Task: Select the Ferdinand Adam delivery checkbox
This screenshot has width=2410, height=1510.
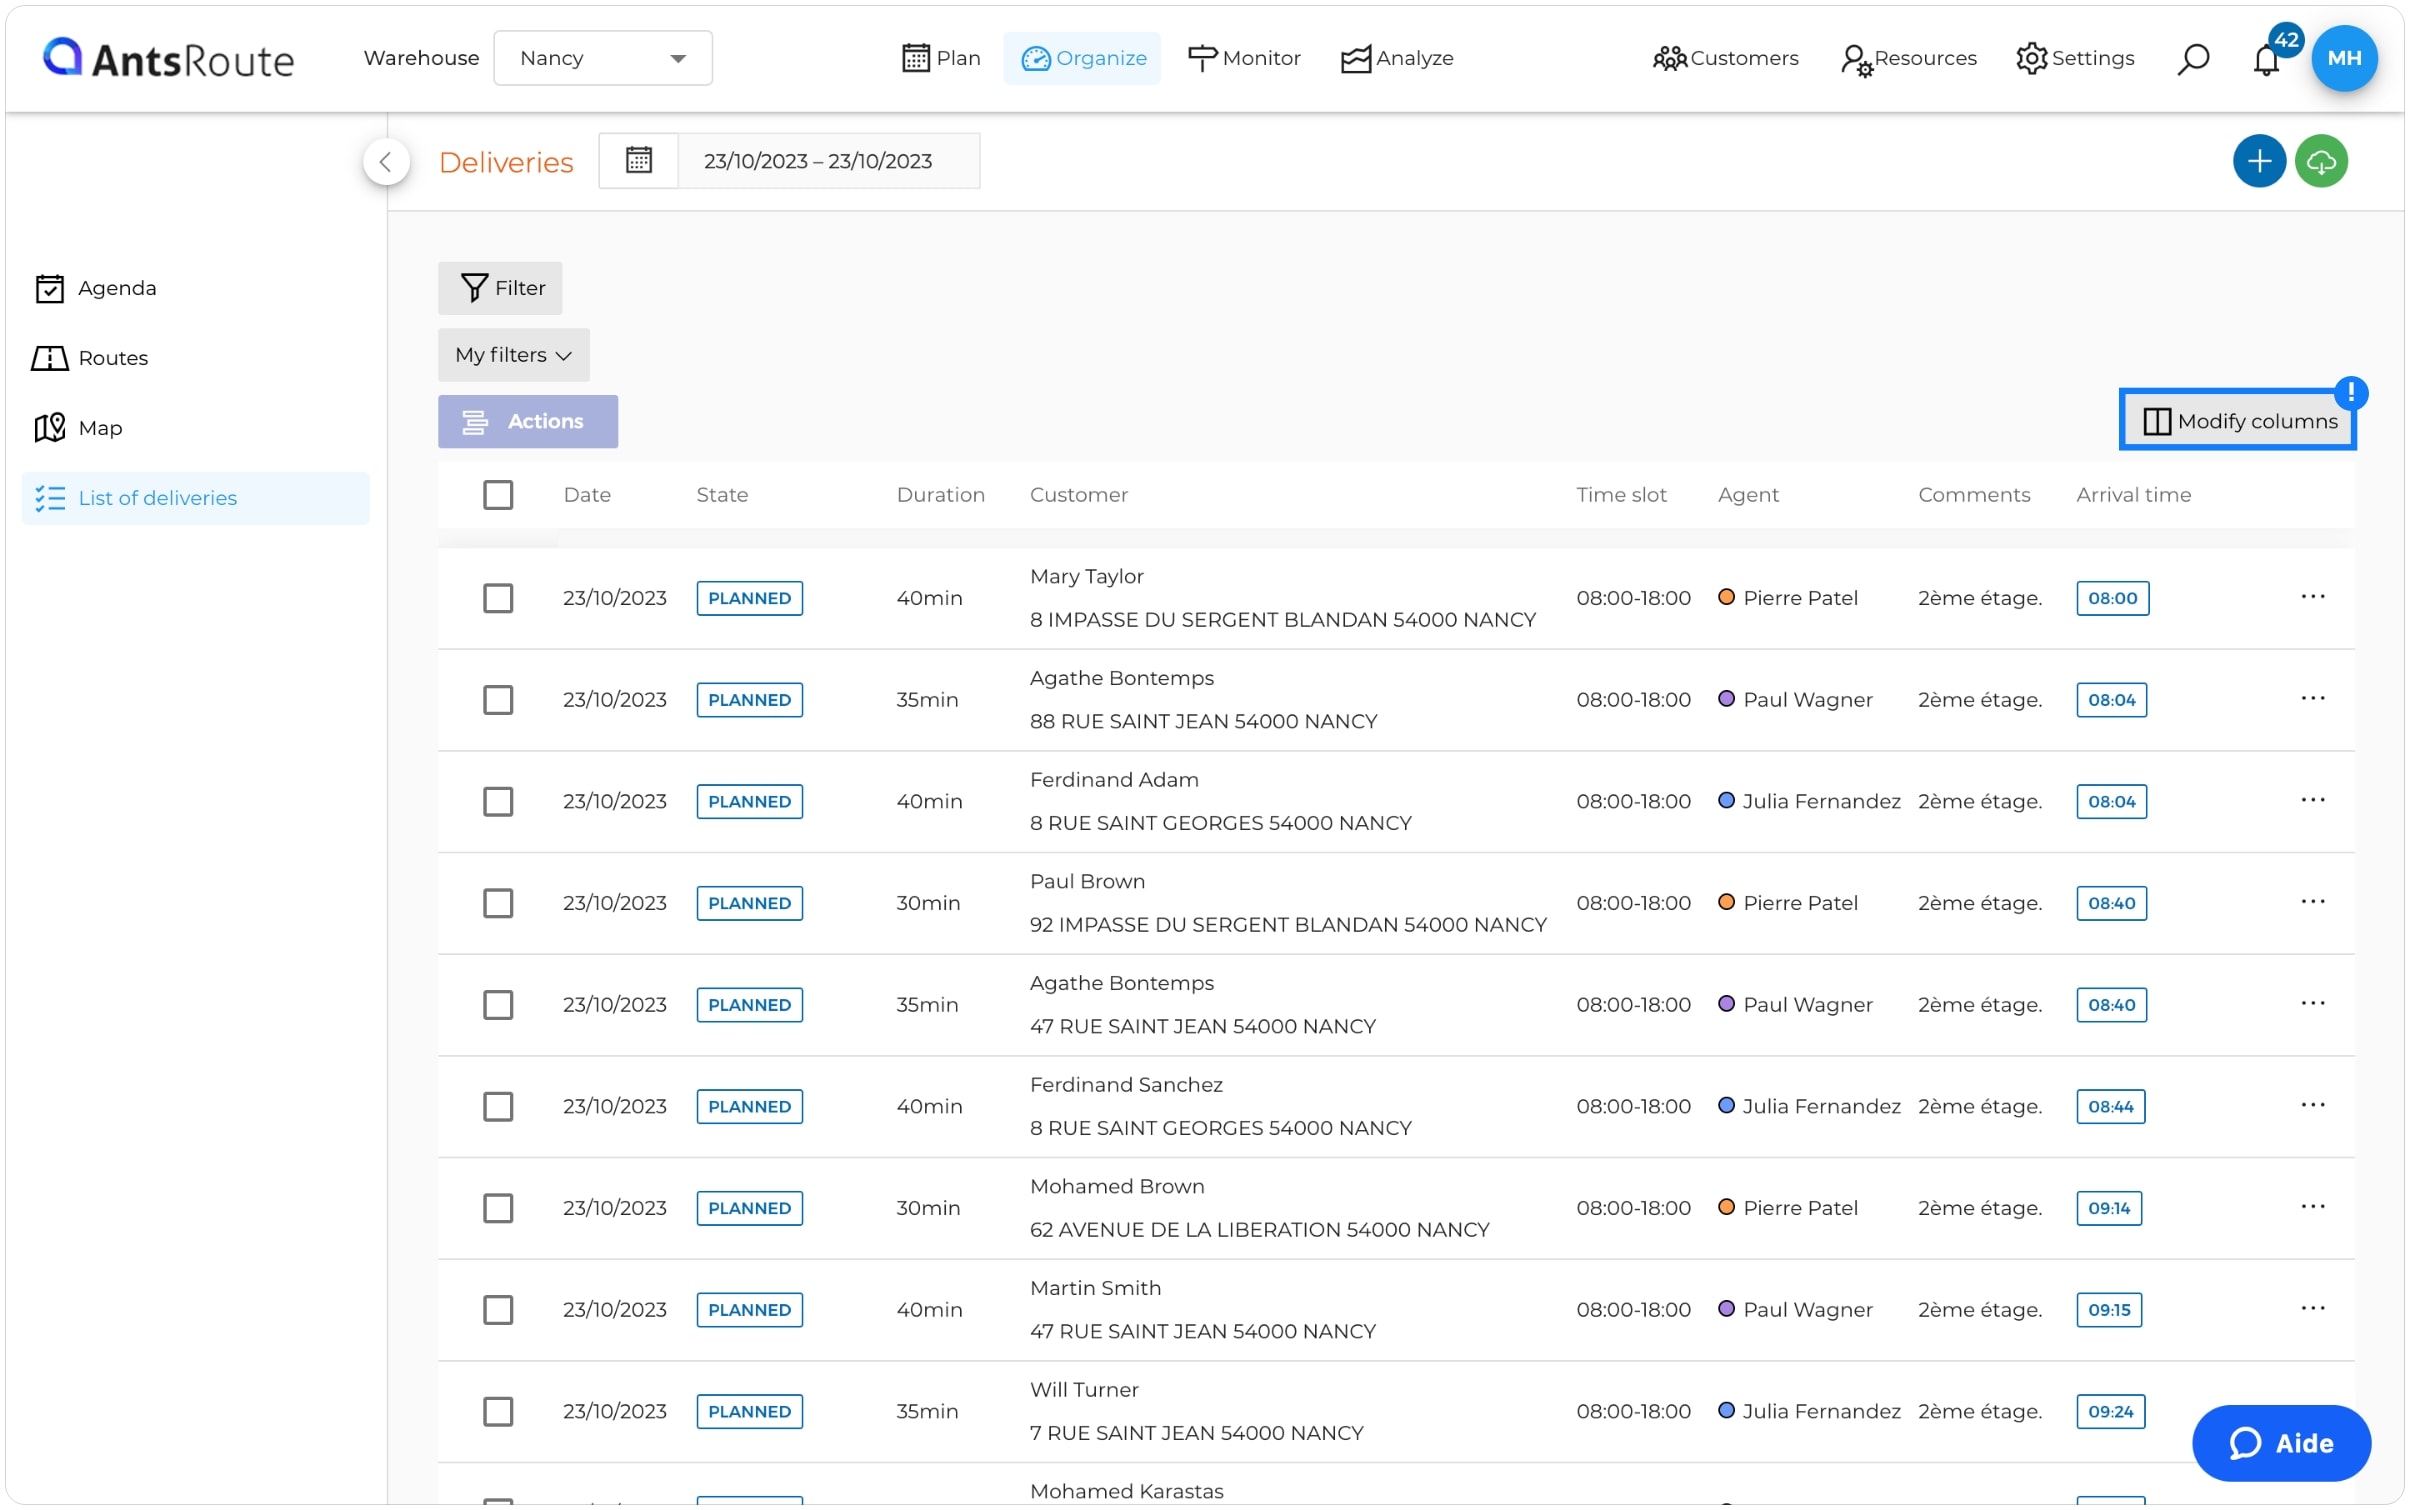Action: point(498,801)
